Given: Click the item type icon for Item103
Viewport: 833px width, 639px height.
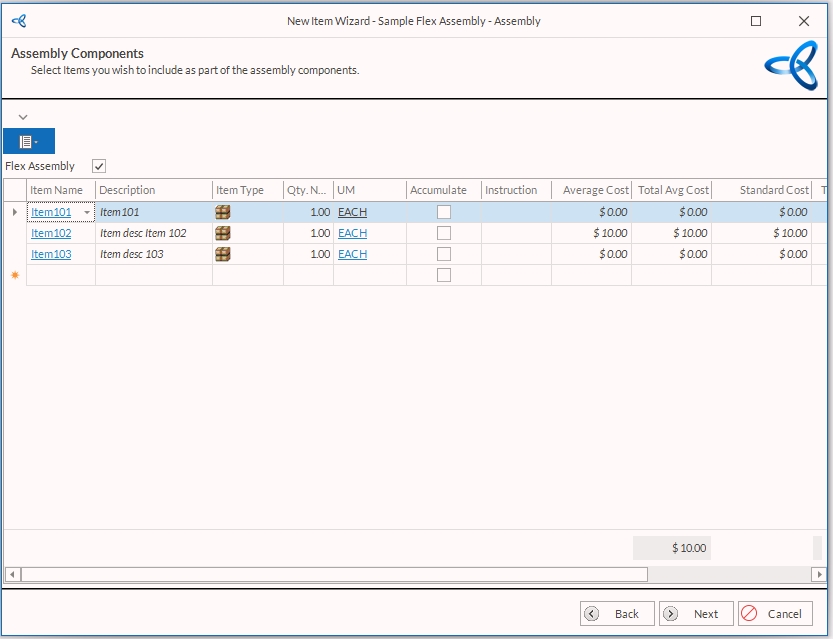Looking at the screenshot, I should point(223,254).
